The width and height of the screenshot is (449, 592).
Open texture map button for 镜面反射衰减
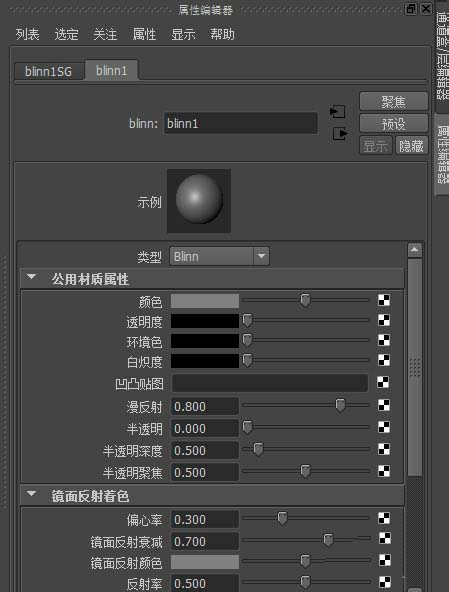(x=385, y=538)
